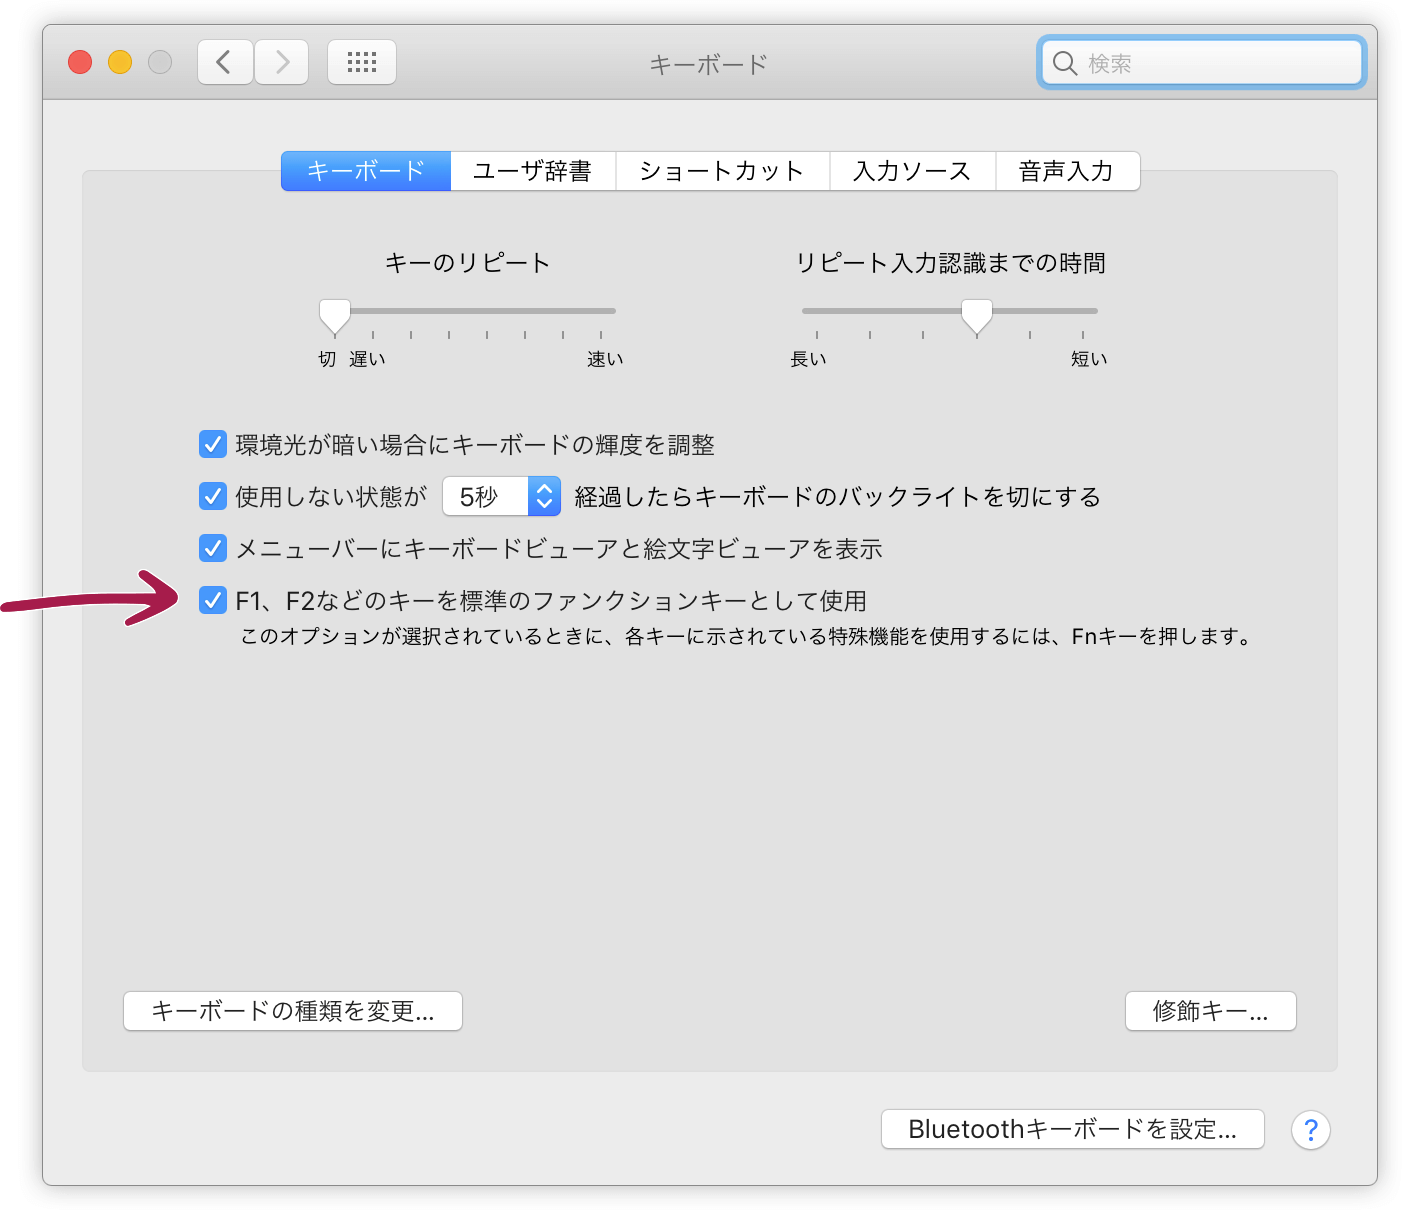Toggle F1、F2などのキーを標準のファンクションキー checkbox

[213, 600]
